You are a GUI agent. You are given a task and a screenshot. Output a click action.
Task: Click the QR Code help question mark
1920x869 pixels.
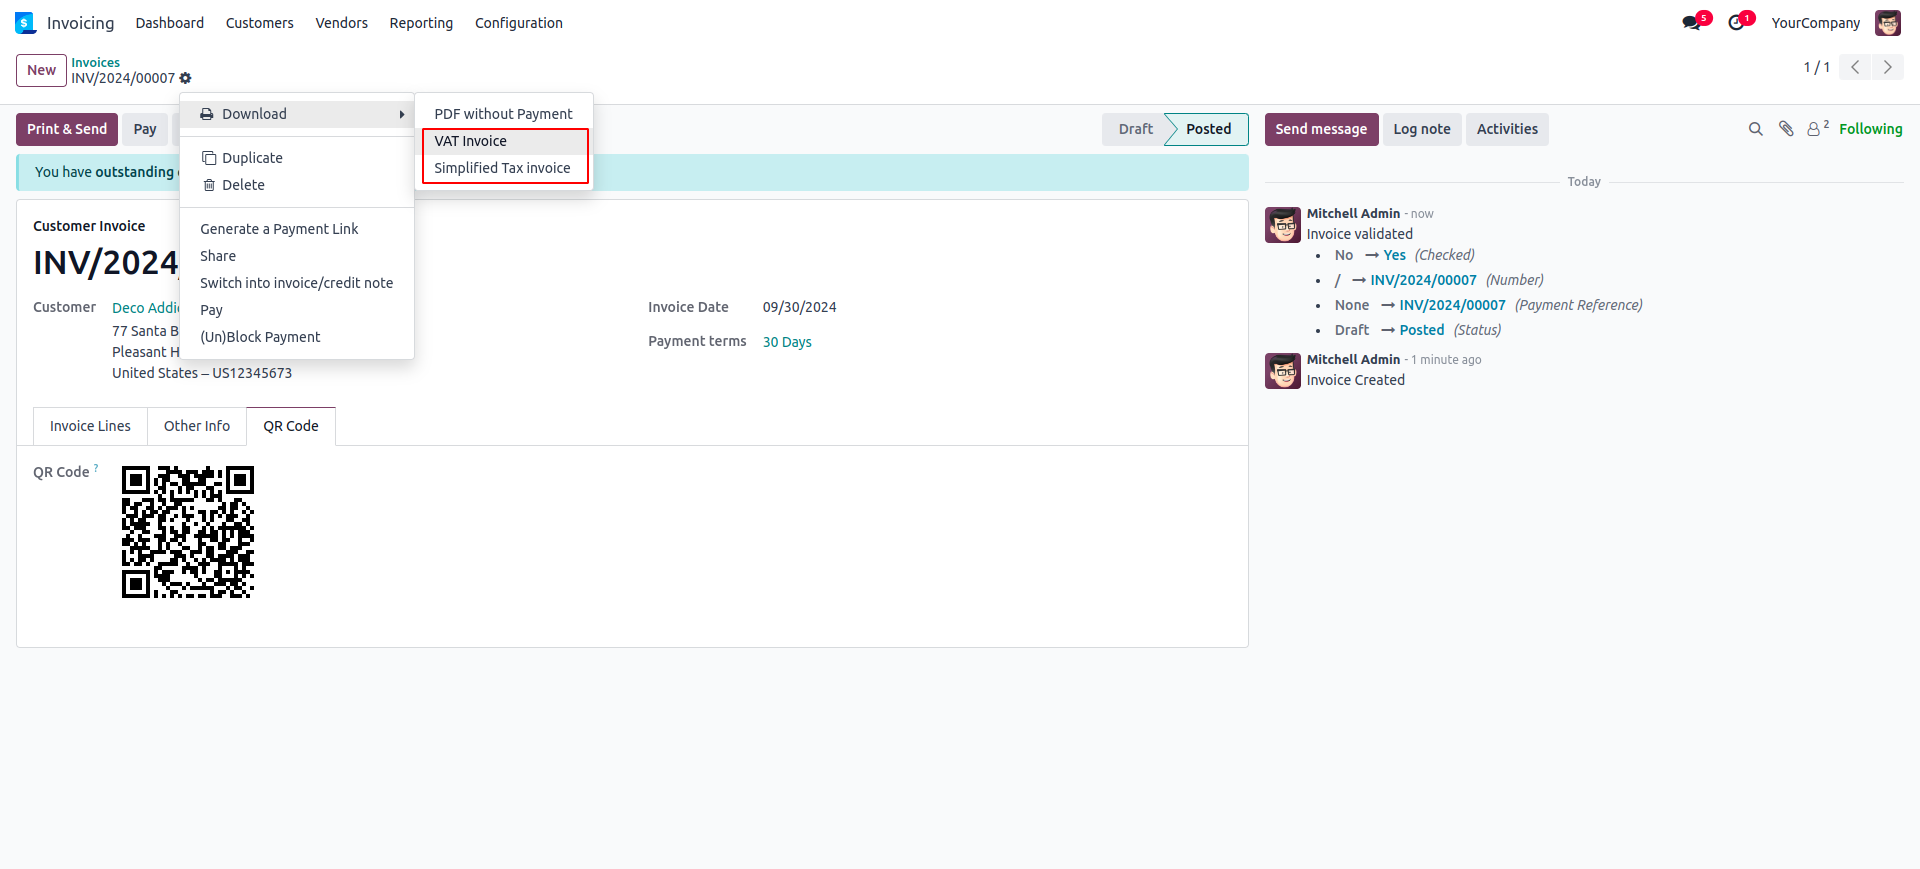(x=96, y=467)
